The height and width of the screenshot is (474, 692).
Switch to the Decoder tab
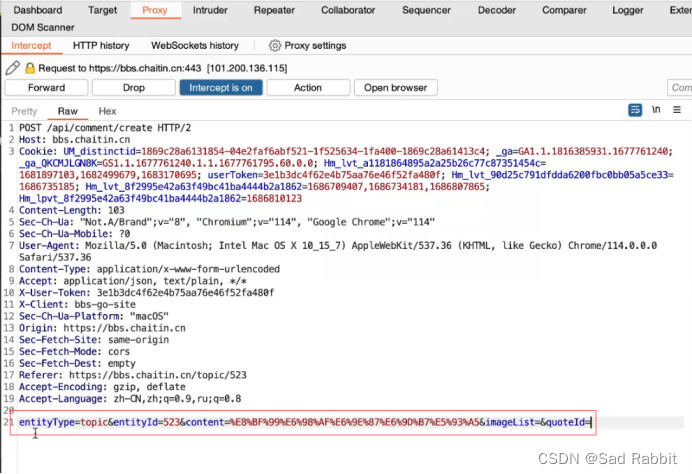point(496,10)
